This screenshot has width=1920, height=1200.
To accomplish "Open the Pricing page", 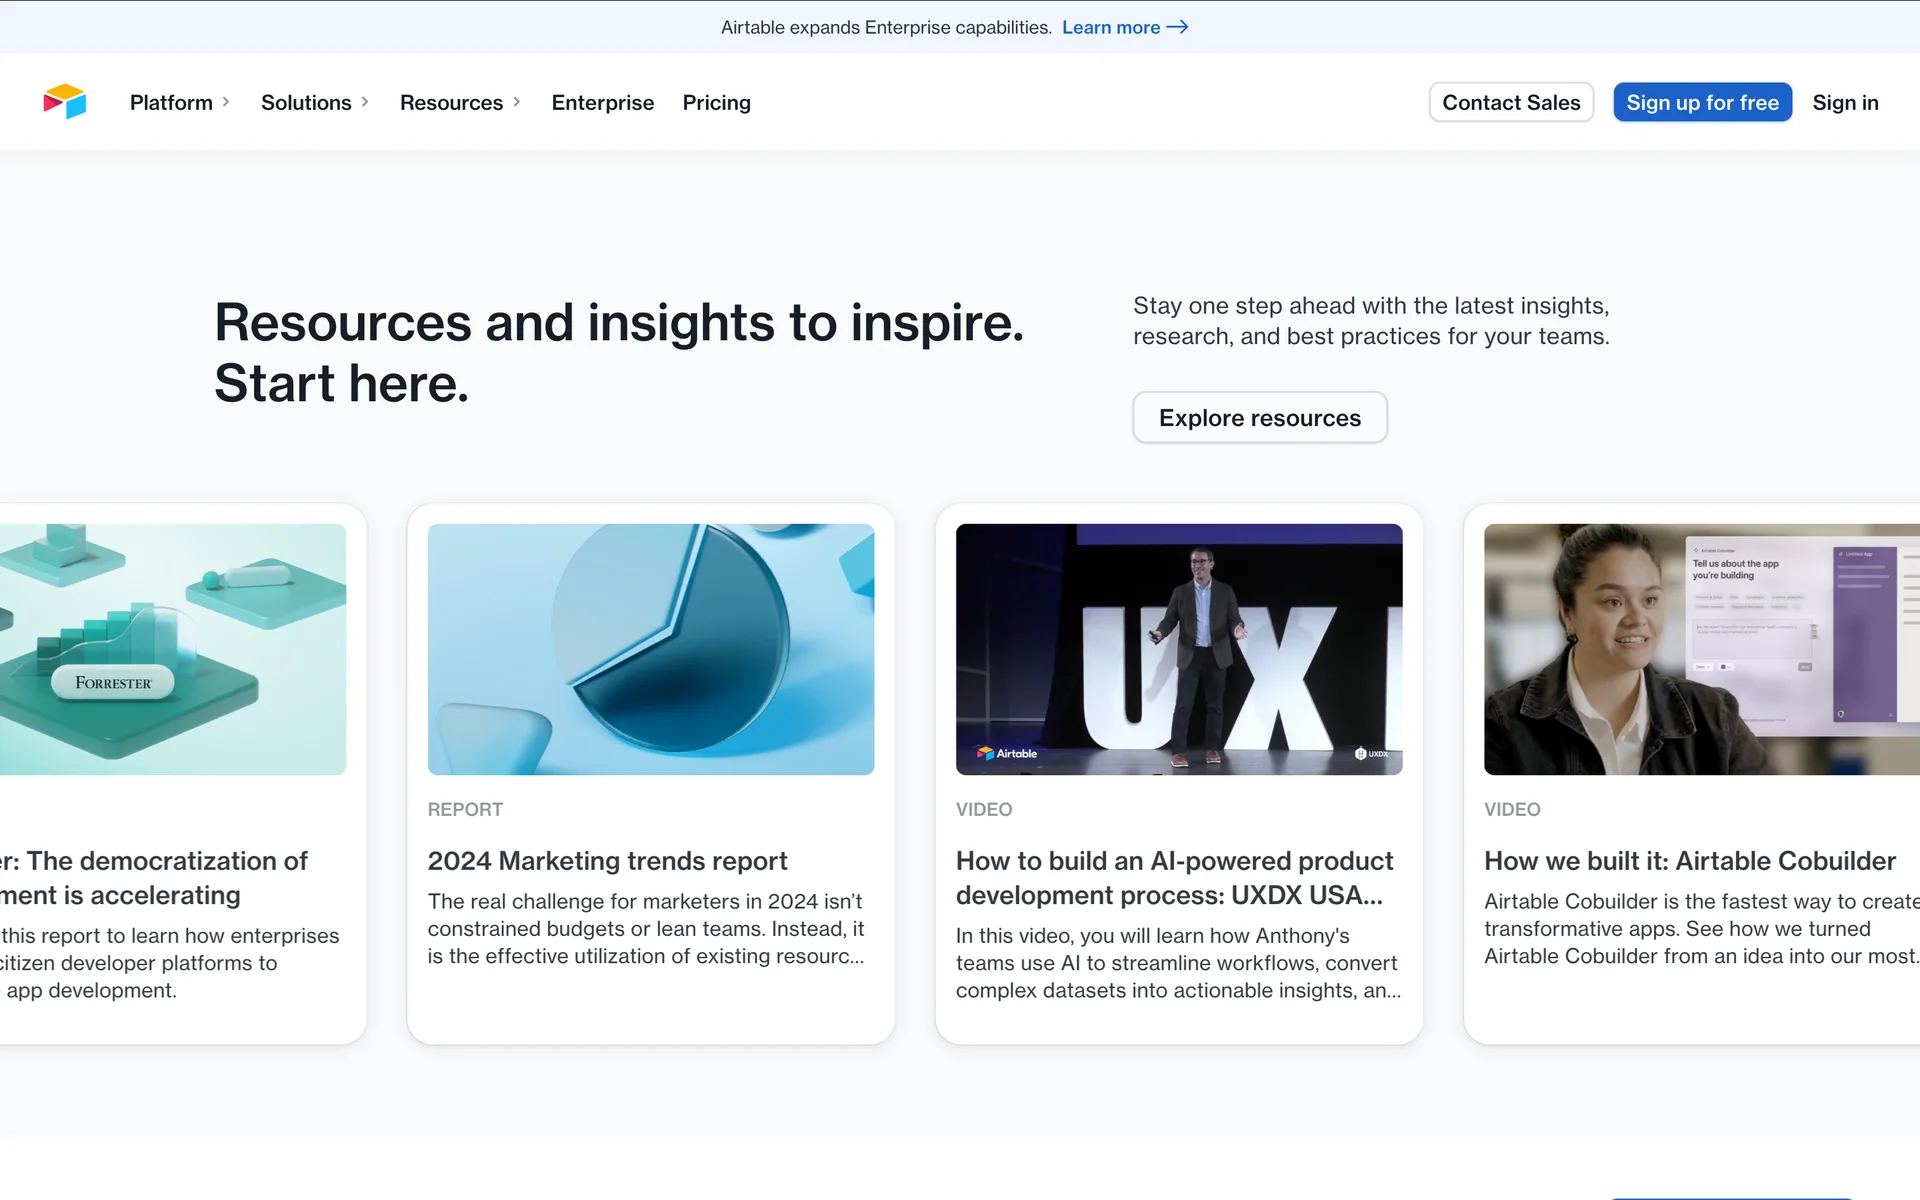I will click(716, 102).
